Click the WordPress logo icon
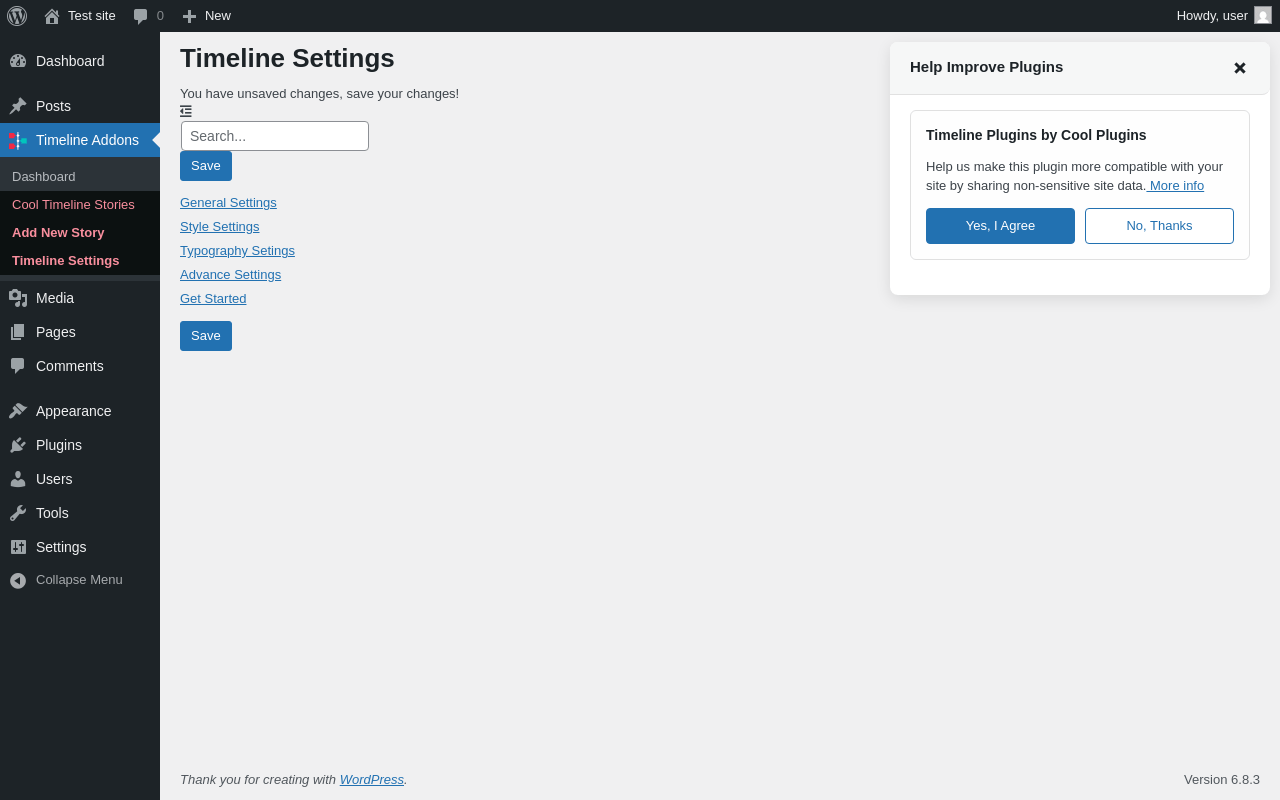The image size is (1280, 800). [17, 16]
